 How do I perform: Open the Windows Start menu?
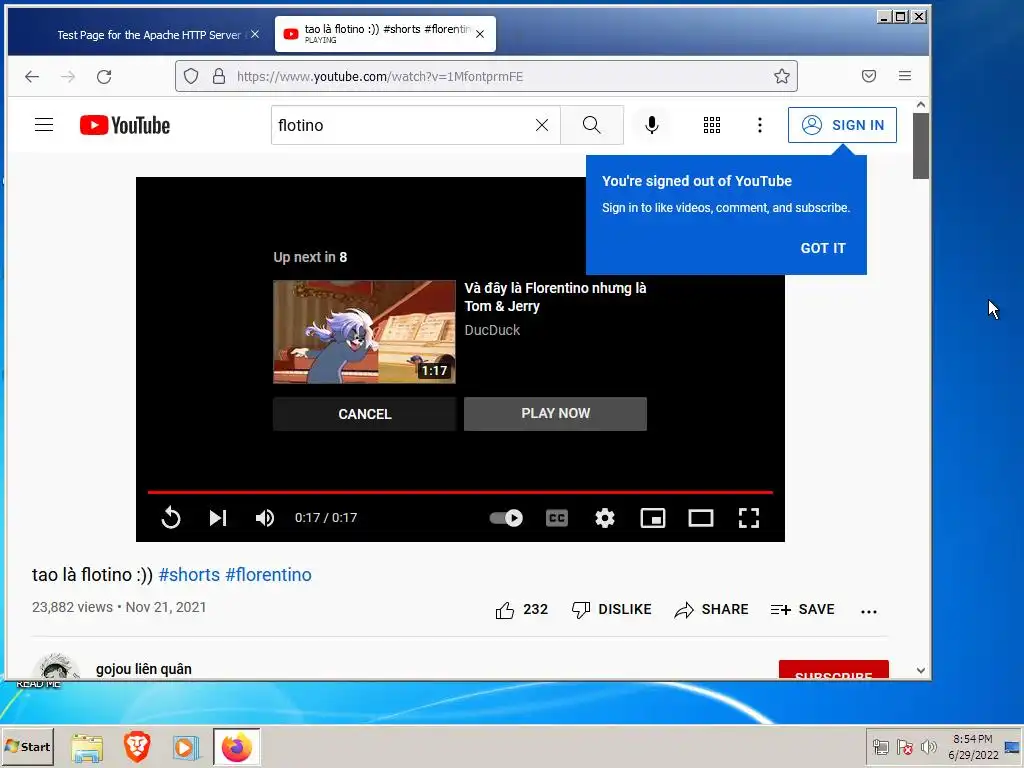click(x=27, y=746)
